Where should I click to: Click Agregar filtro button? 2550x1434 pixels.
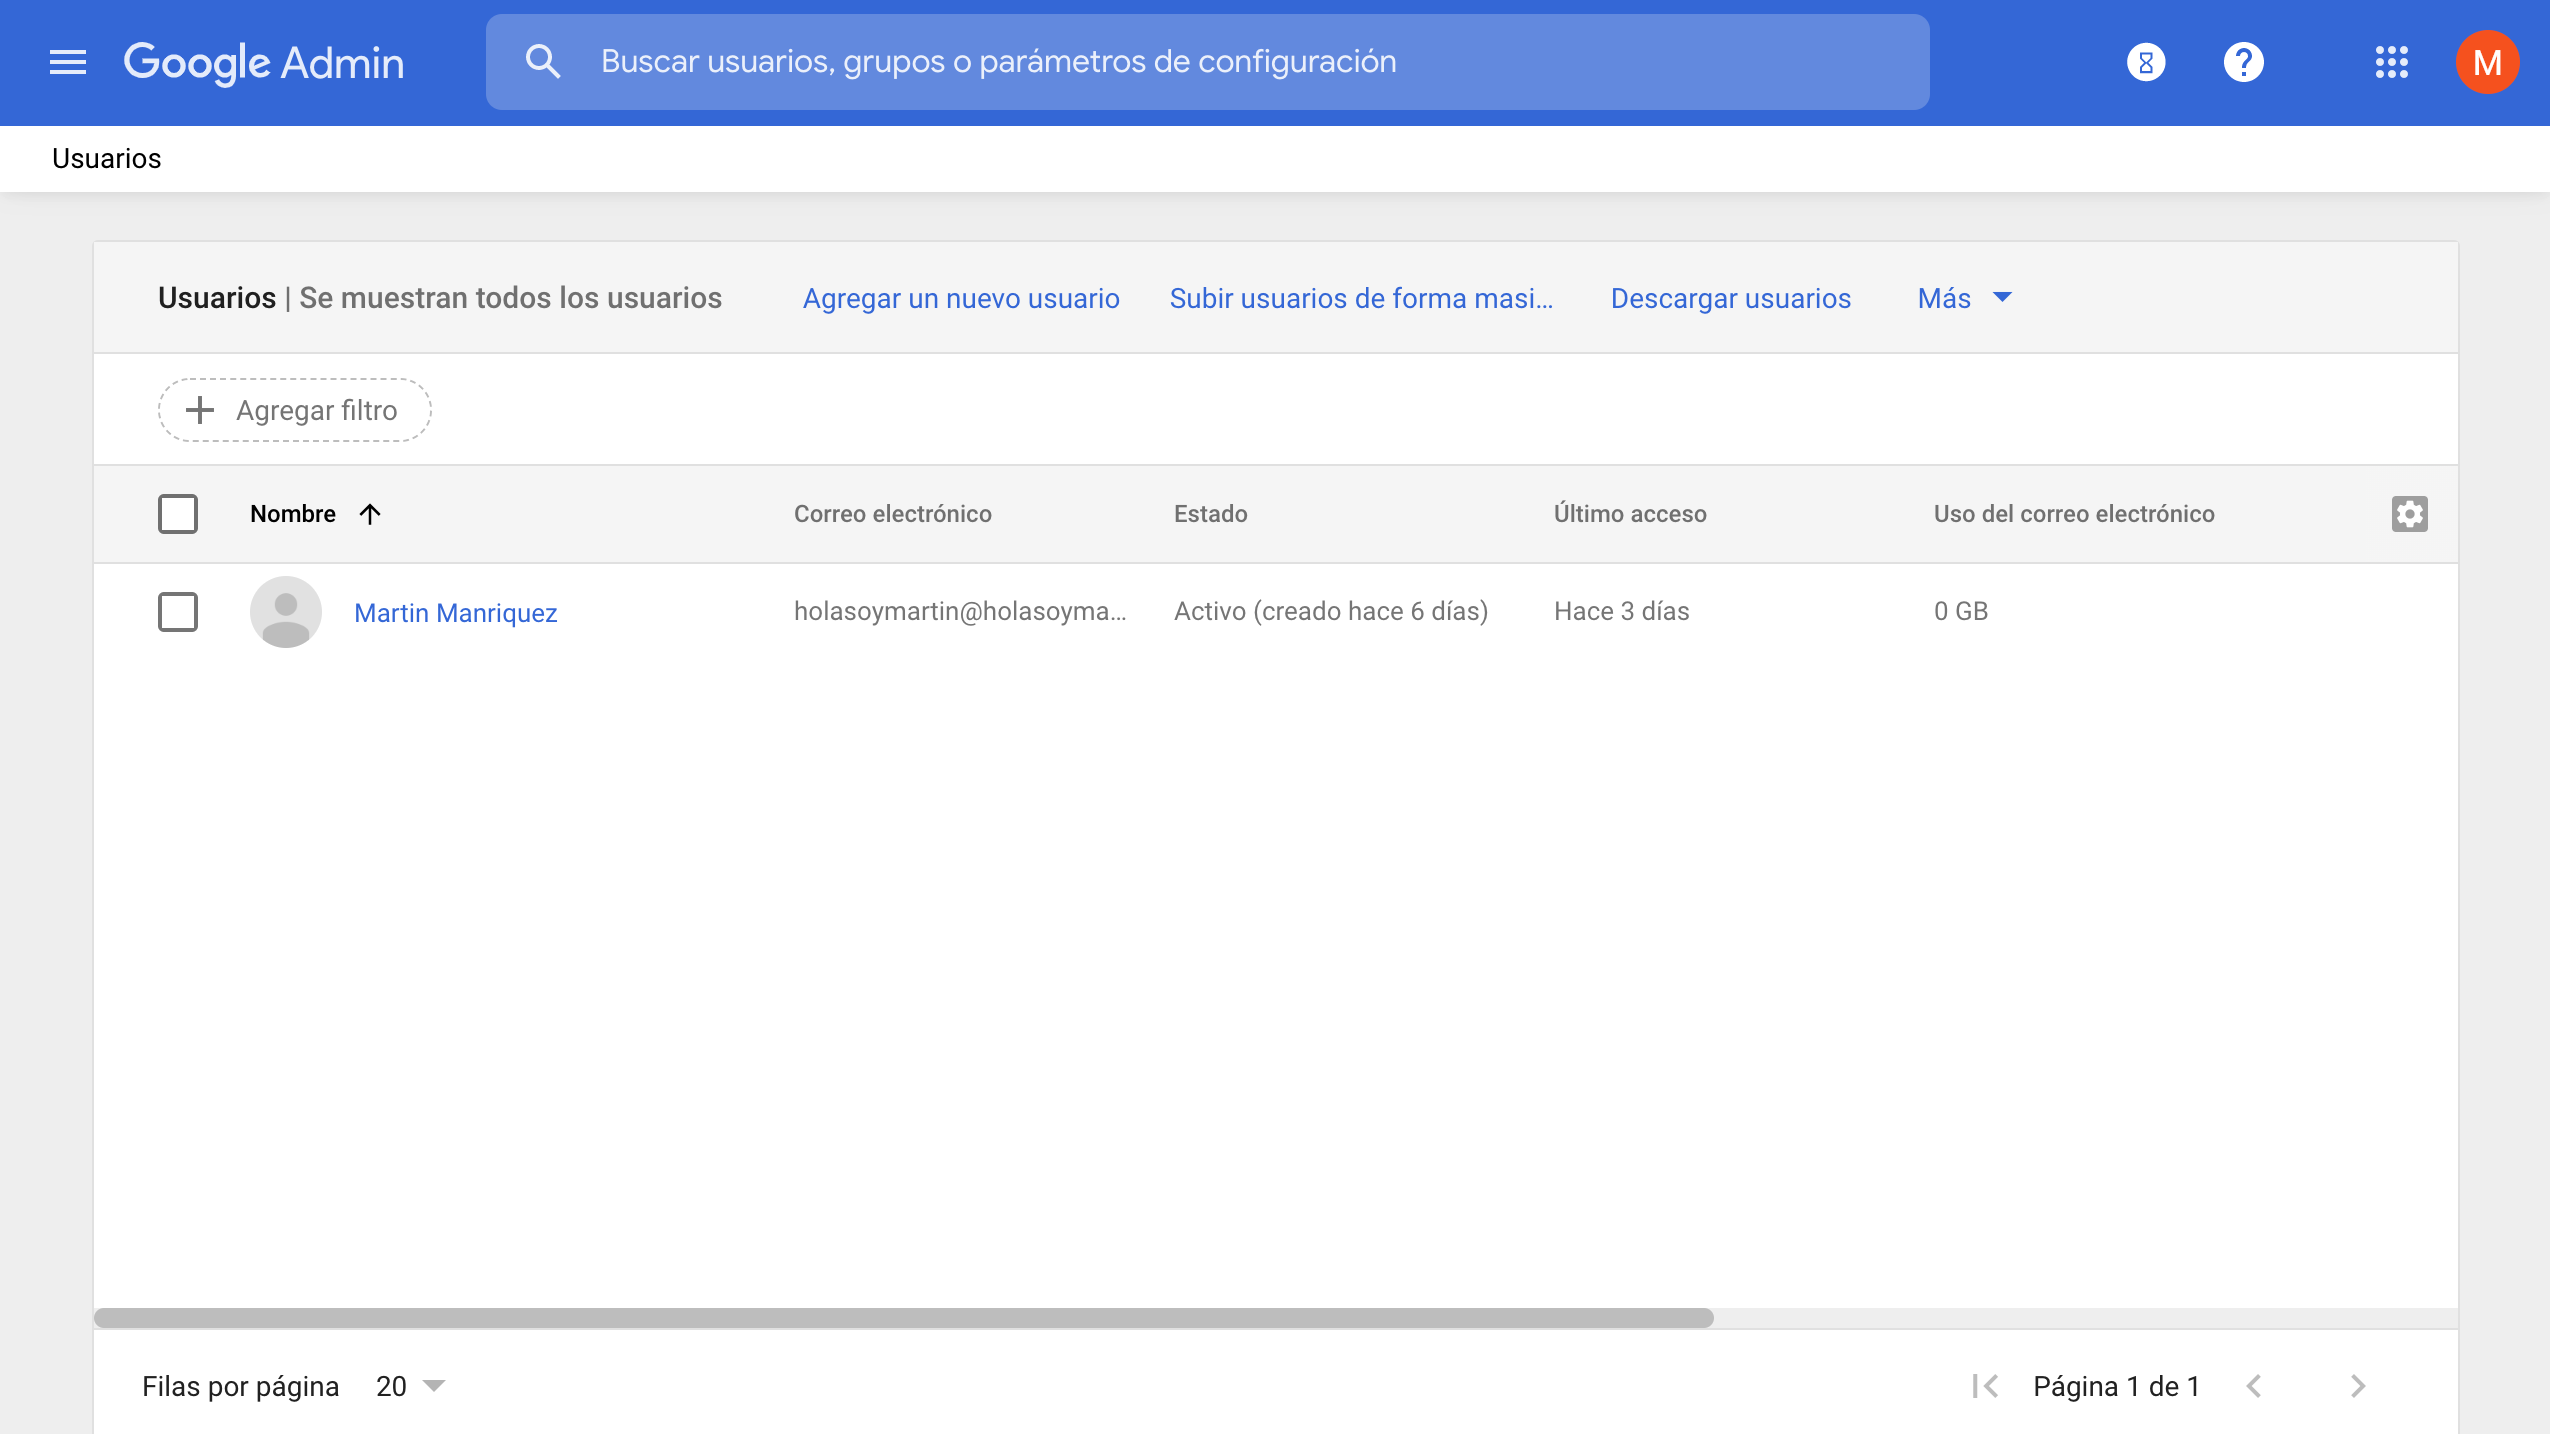pos(295,410)
